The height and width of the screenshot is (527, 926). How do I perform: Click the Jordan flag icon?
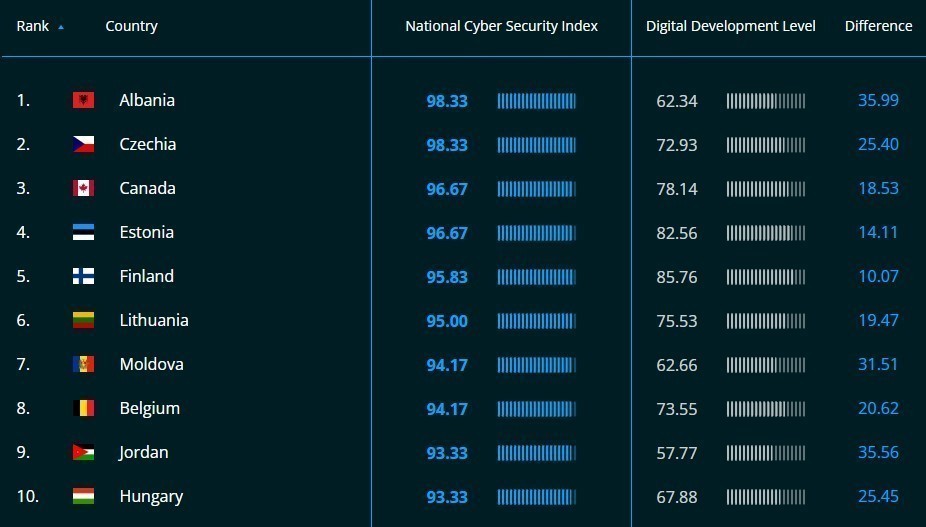pyautogui.click(x=83, y=452)
